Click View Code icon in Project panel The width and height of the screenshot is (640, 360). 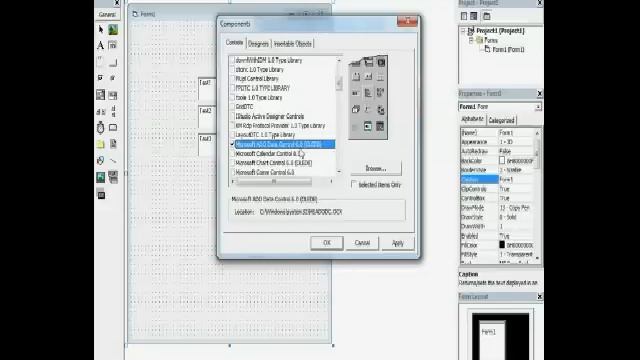coord(464,16)
